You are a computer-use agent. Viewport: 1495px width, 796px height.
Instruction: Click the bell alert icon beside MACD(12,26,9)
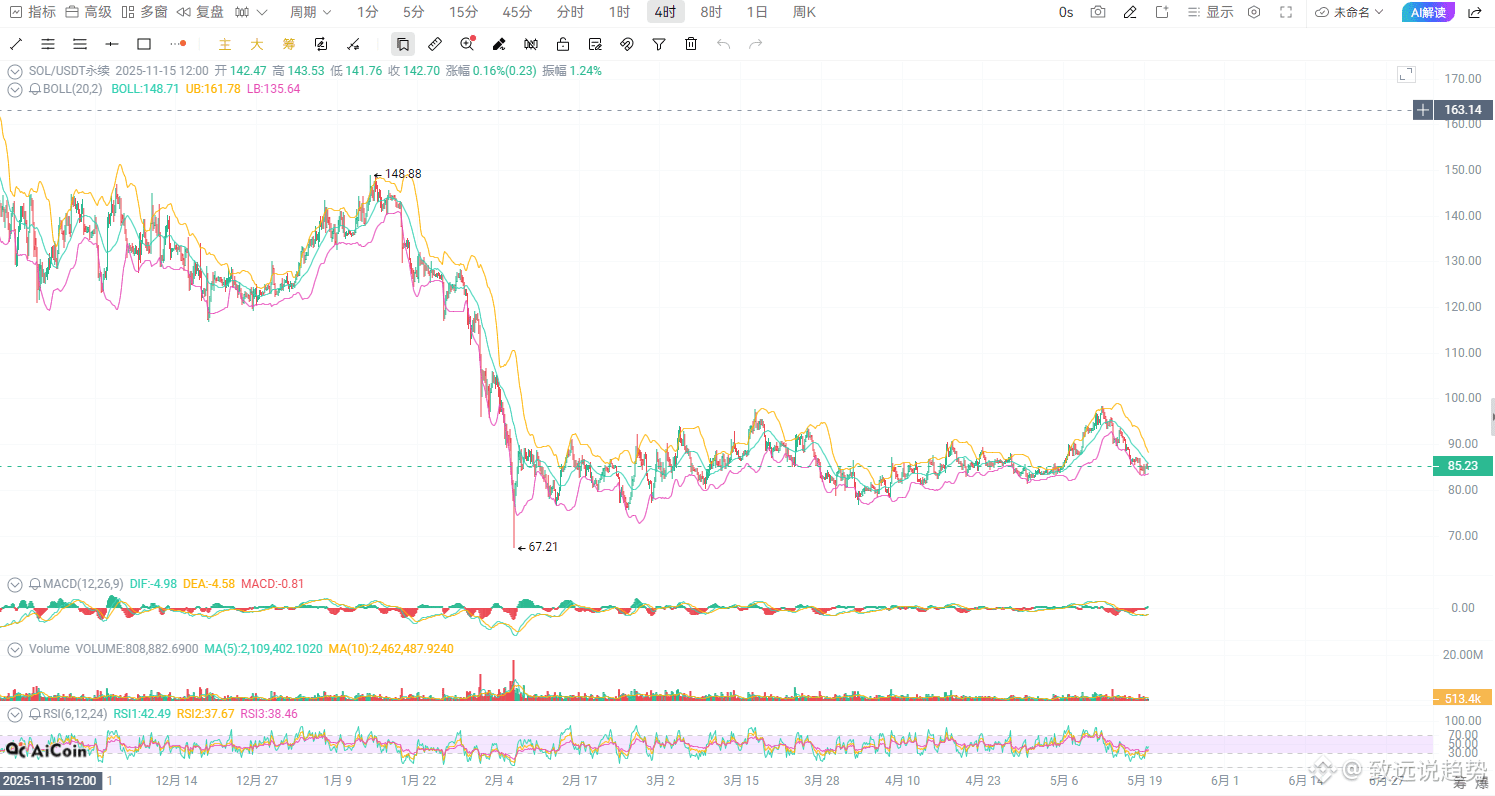(x=35, y=584)
